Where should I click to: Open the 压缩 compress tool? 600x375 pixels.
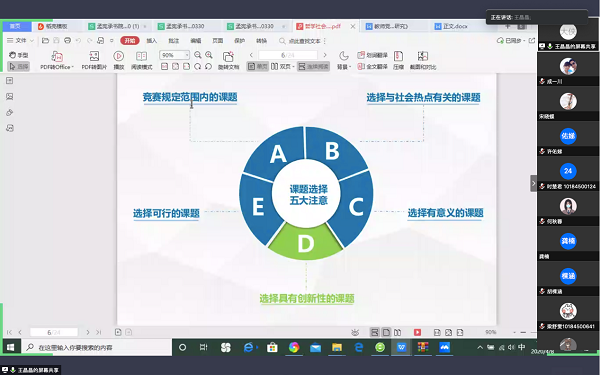pos(398,60)
